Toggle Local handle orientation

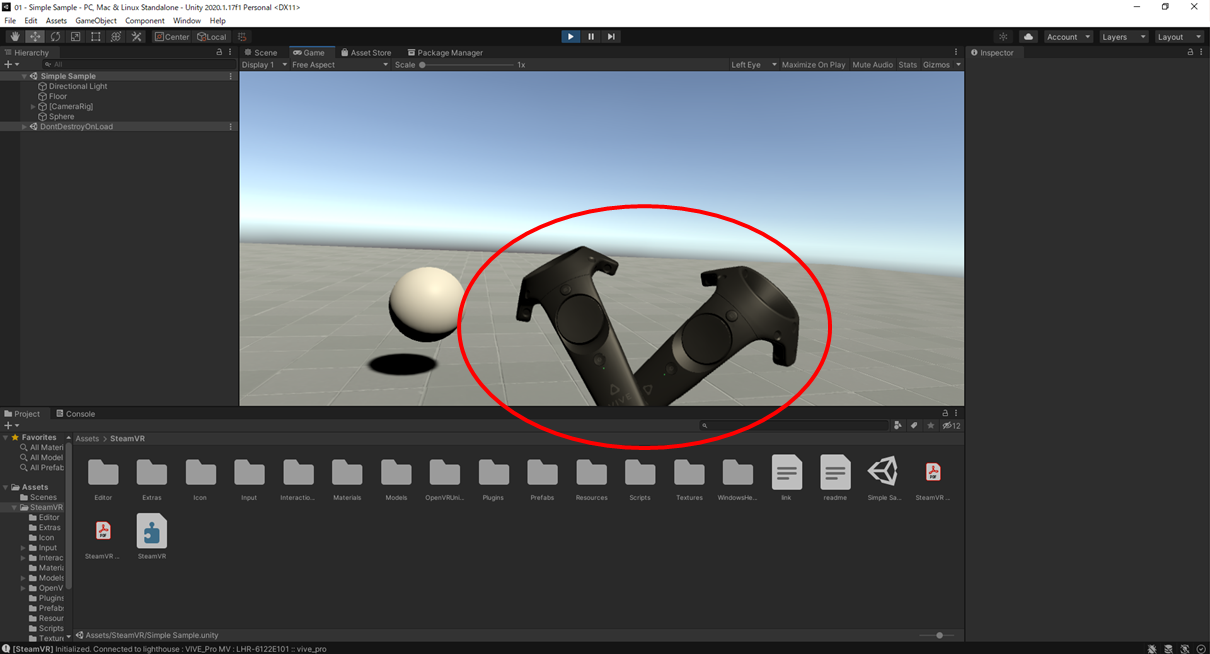click(x=211, y=36)
